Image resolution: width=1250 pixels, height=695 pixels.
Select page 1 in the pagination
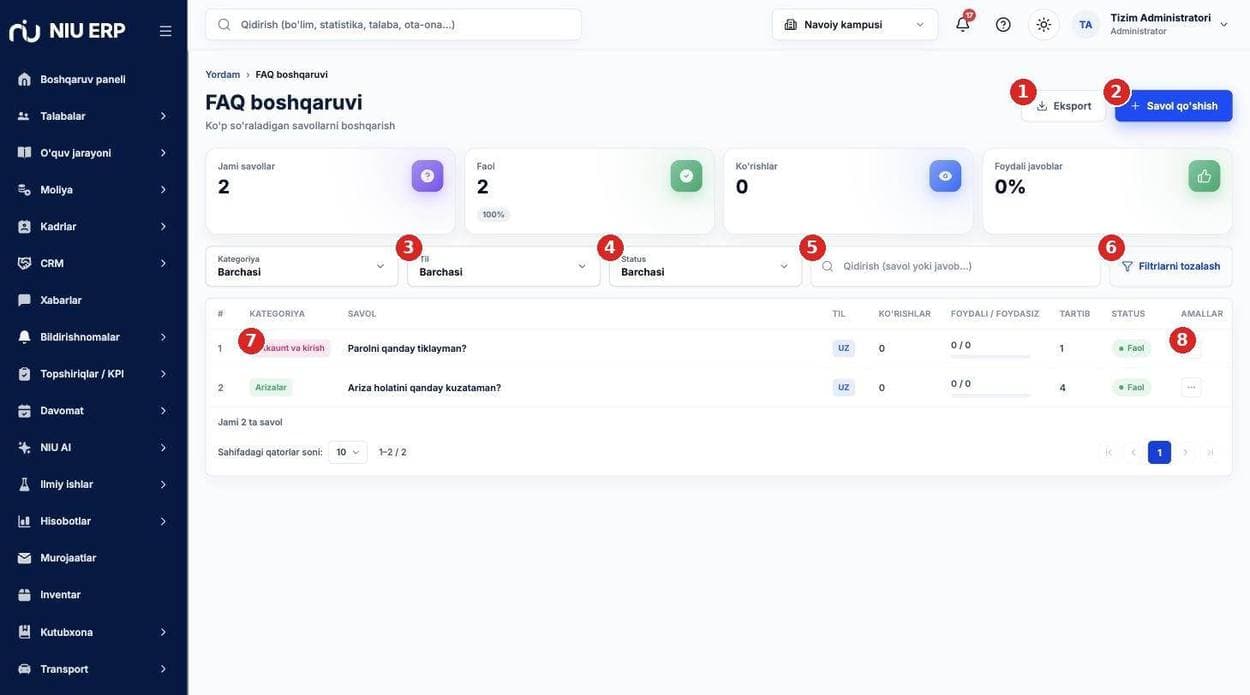(1159, 453)
